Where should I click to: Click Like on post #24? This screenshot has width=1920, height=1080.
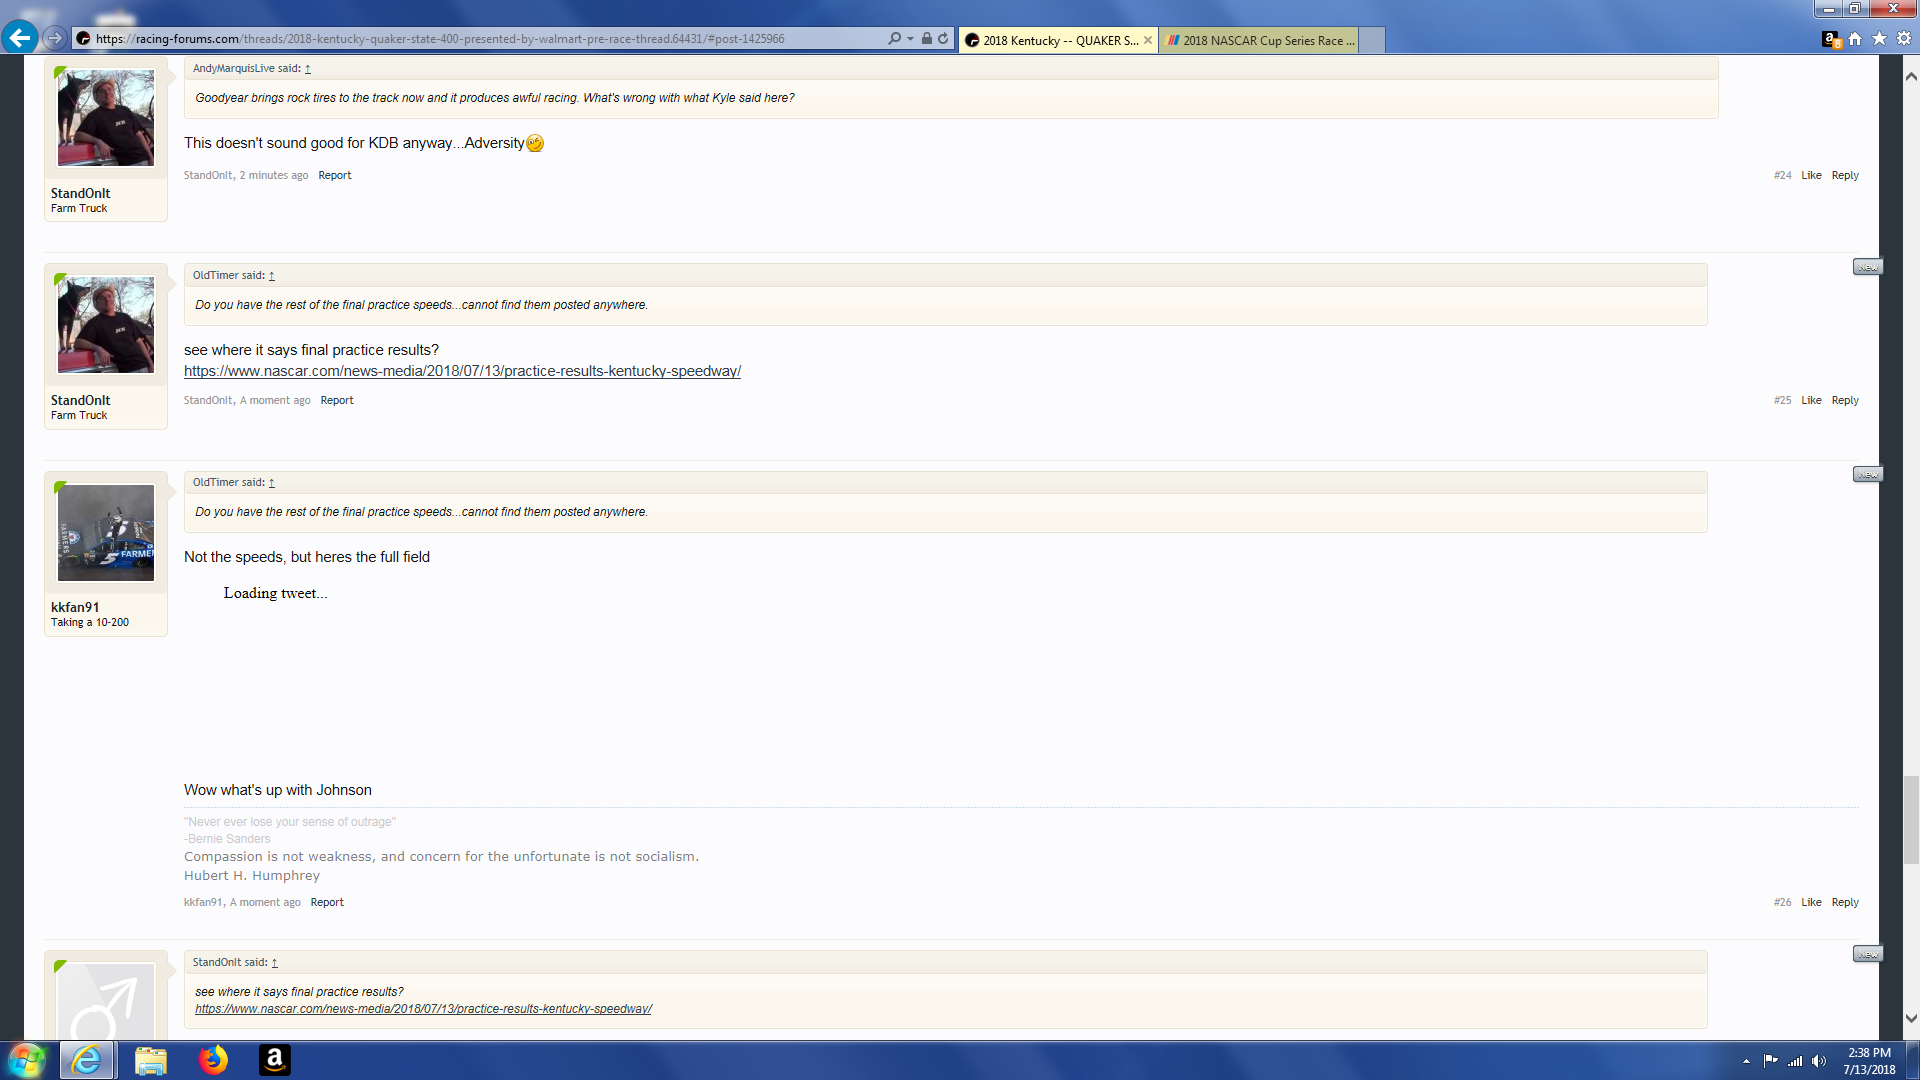click(x=1811, y=175)
